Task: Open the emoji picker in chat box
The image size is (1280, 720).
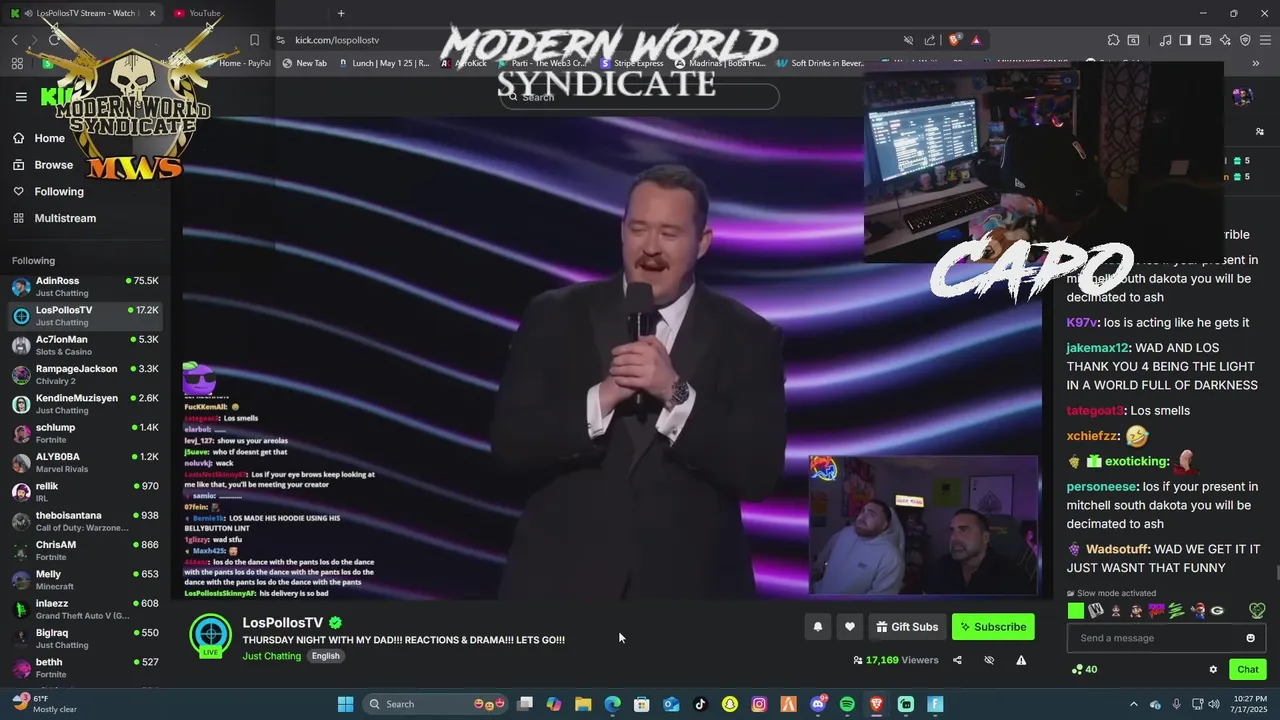Action: [x=1250, y=638]
